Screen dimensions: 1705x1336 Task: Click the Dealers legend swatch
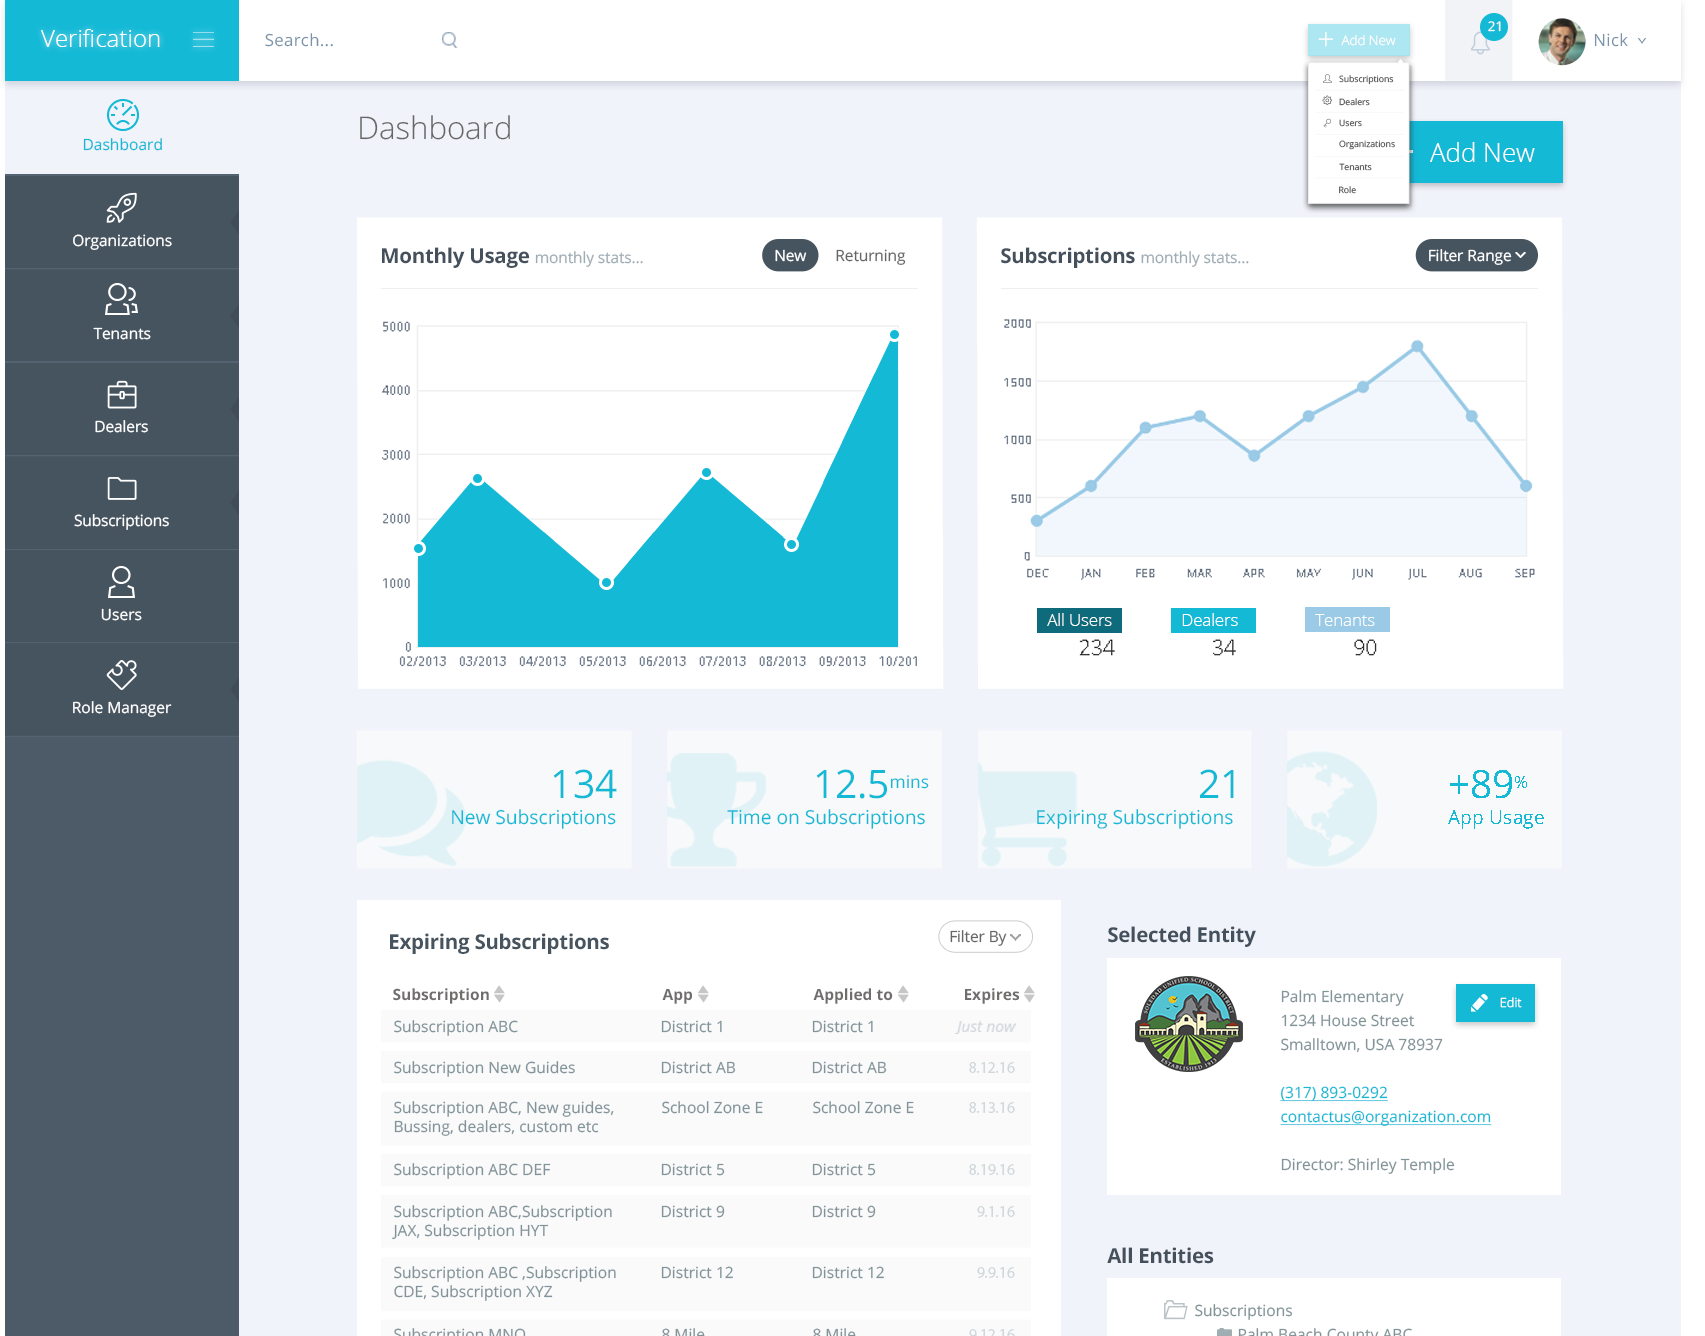point(1213,620)
